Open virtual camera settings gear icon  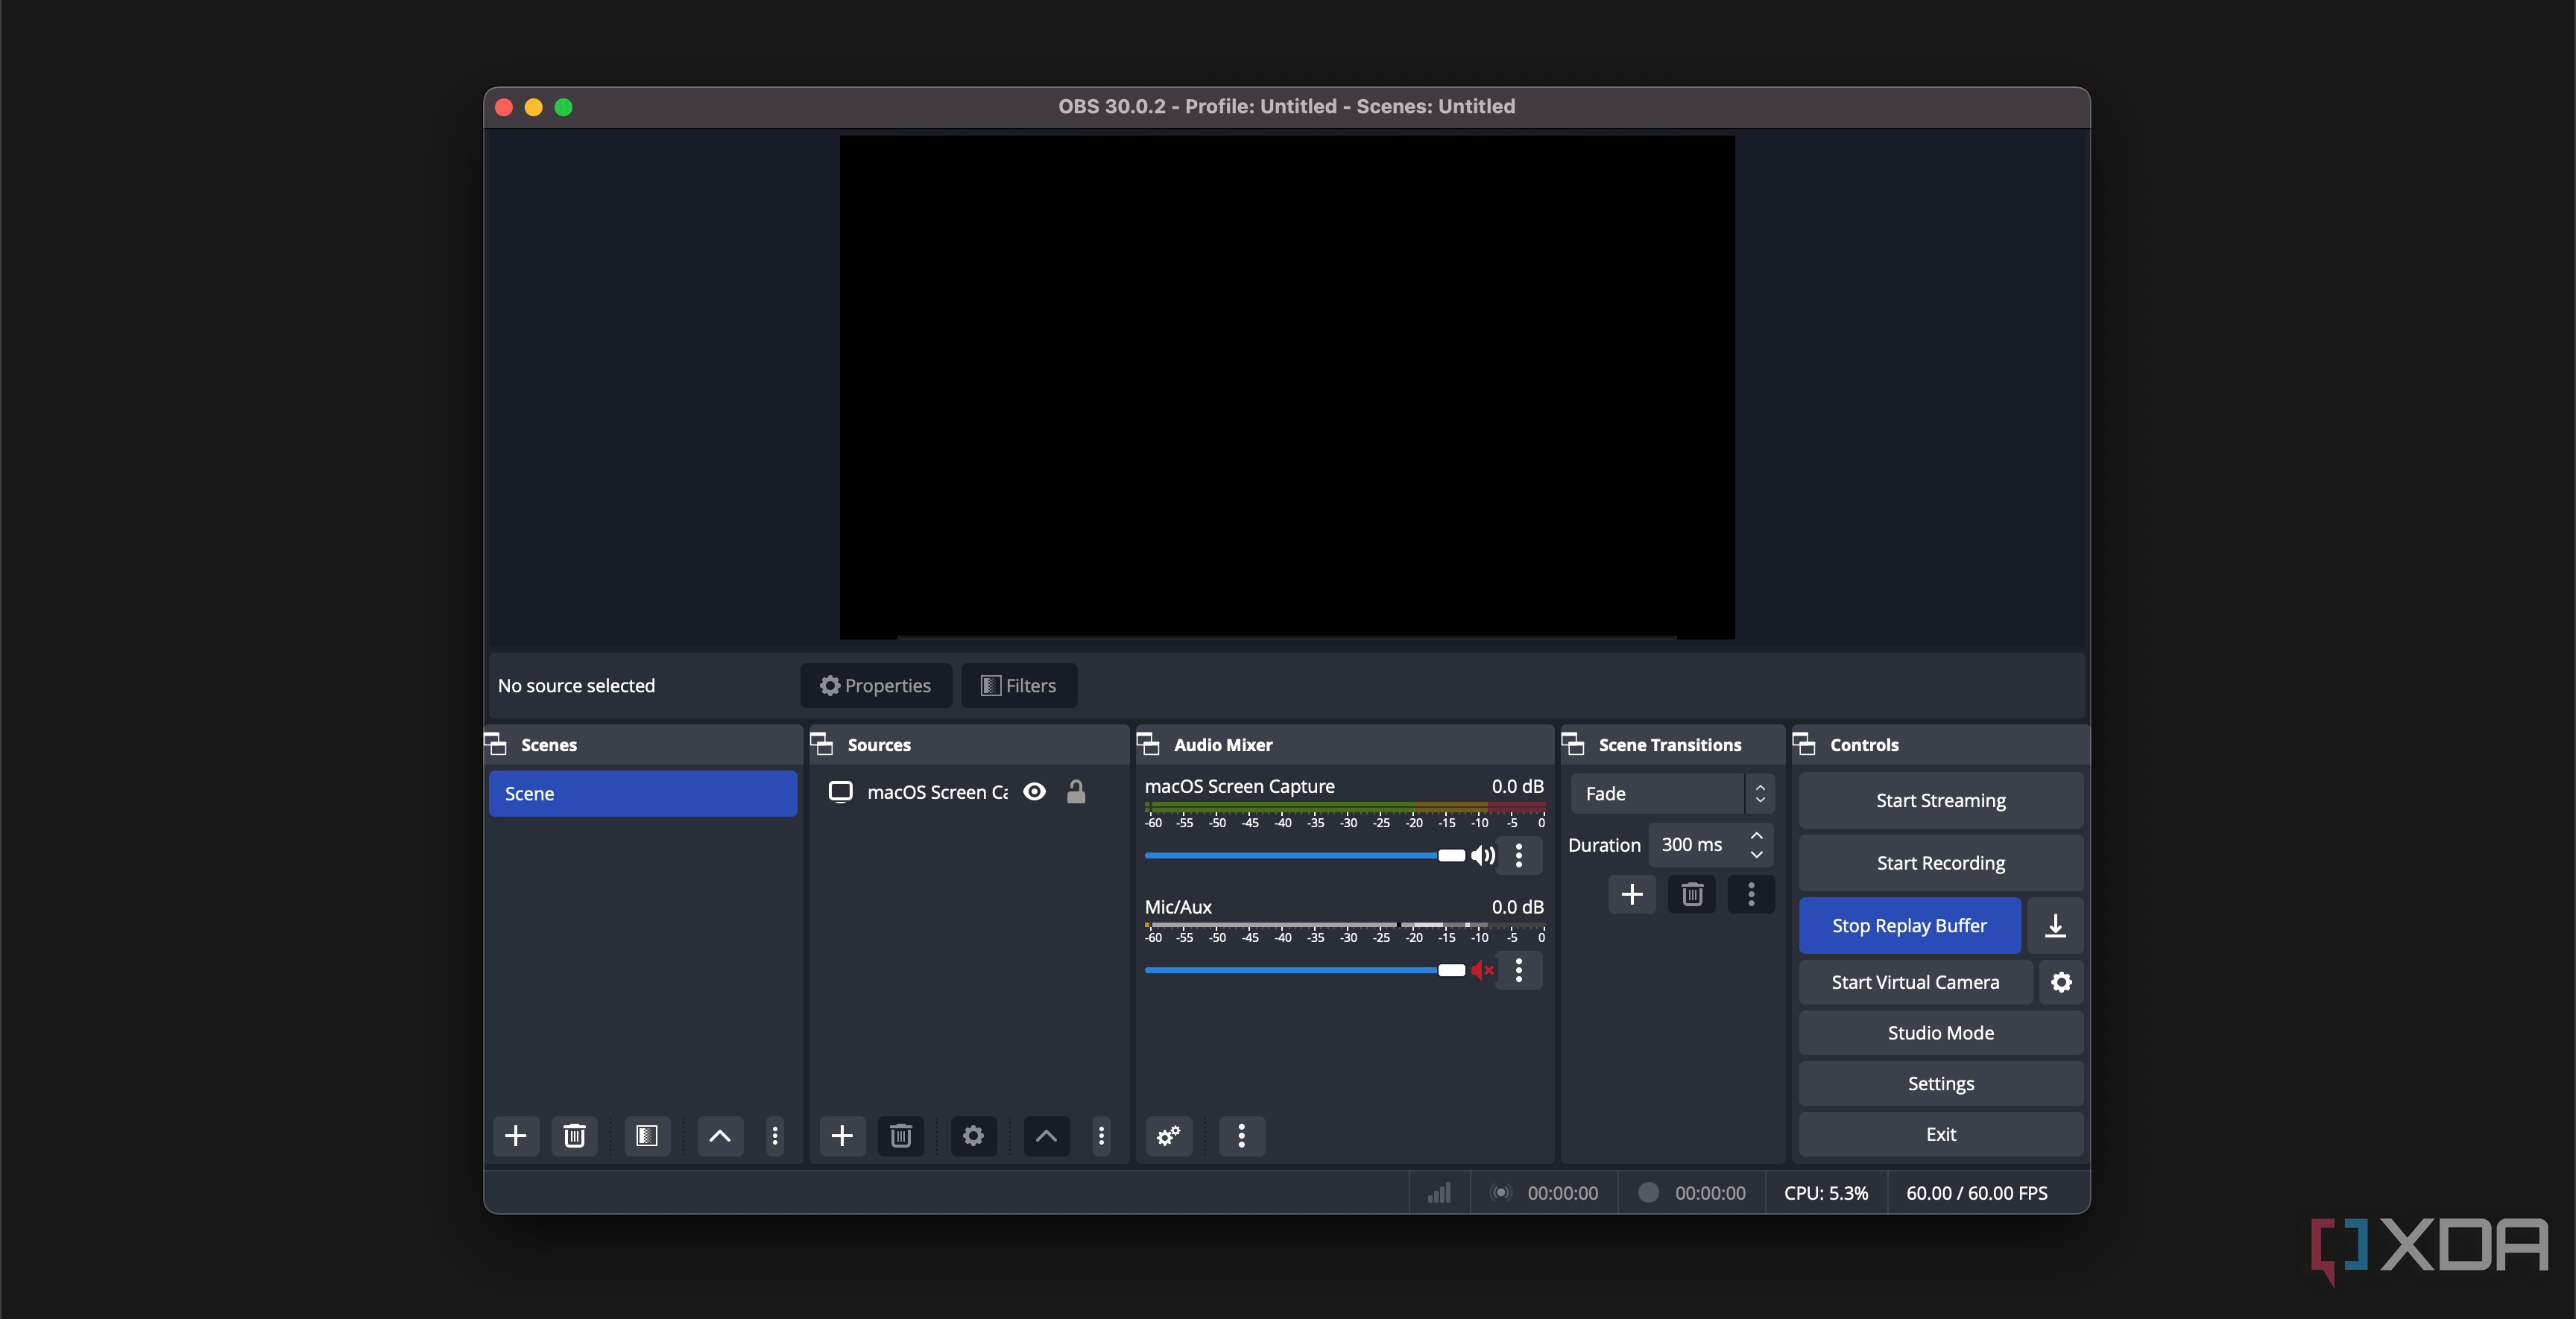(2061, 982)
